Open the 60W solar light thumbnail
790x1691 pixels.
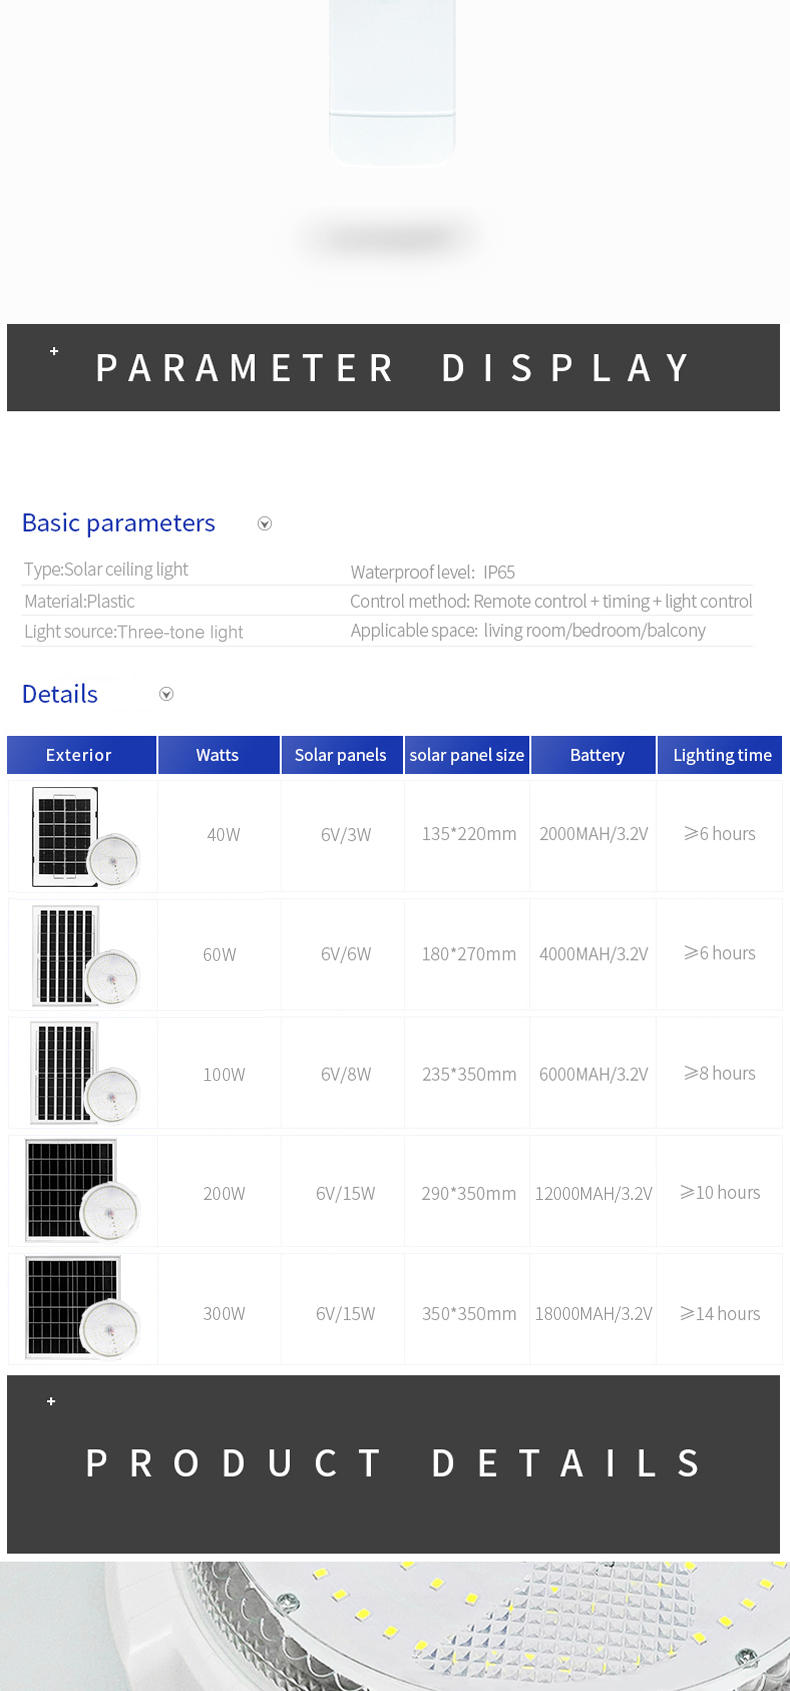(x=85, y=955)
